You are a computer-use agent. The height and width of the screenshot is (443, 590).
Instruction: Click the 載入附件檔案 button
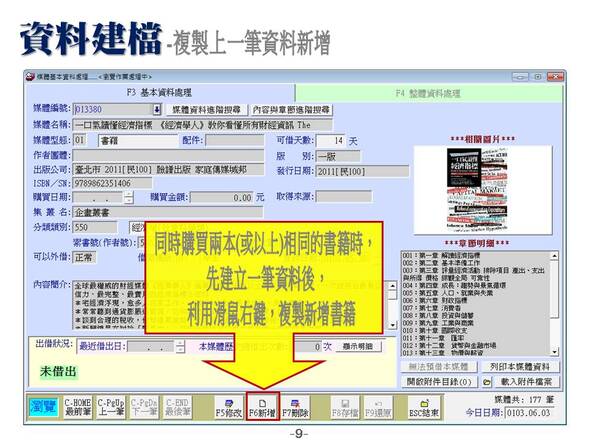[526, 382]
